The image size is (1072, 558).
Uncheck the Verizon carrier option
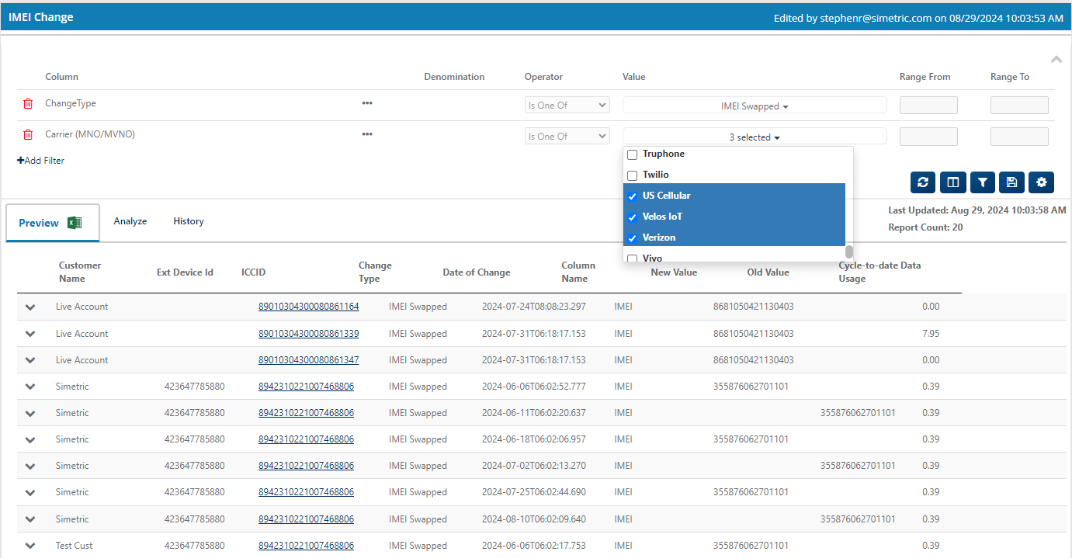tap(632, 239)
